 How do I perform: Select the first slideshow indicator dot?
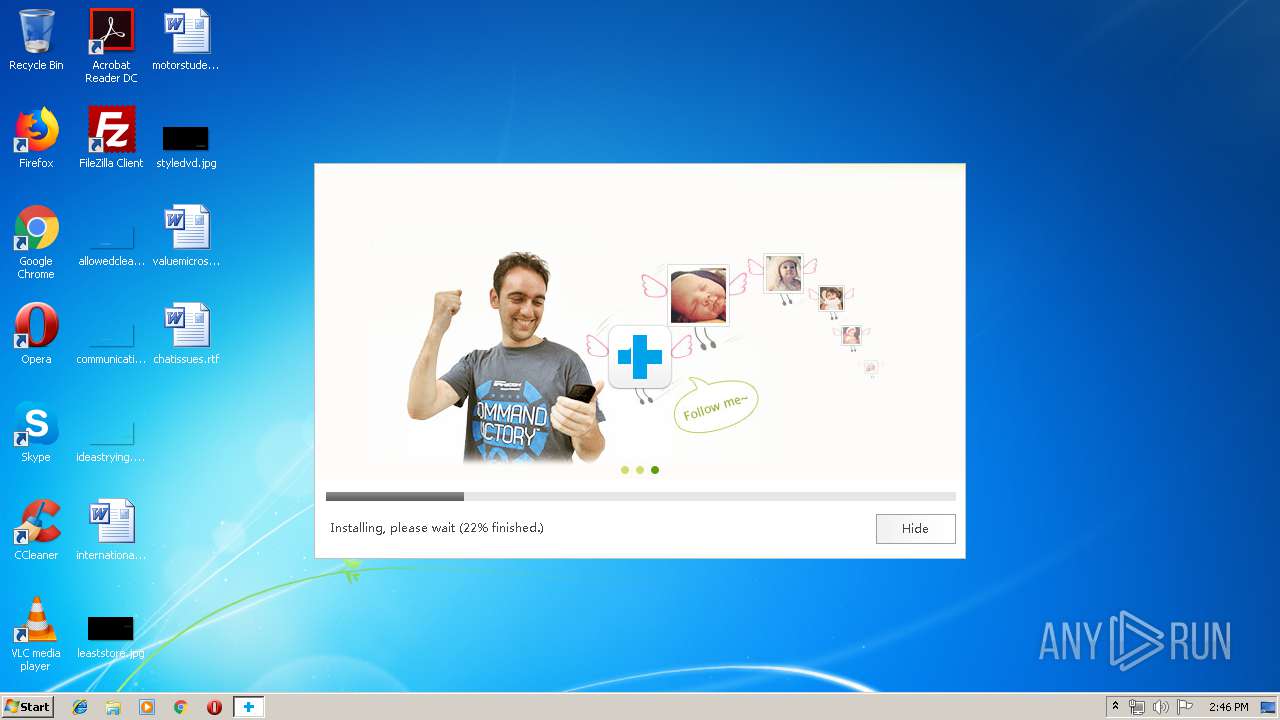(625, 470)
